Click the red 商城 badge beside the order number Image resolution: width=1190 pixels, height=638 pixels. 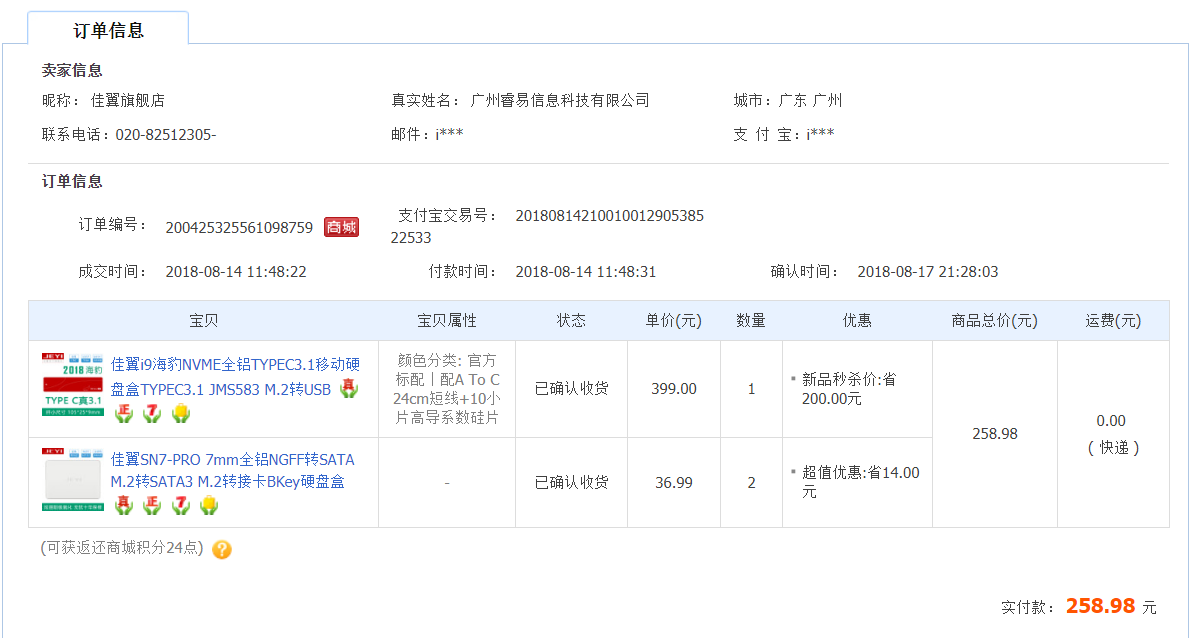342,227
